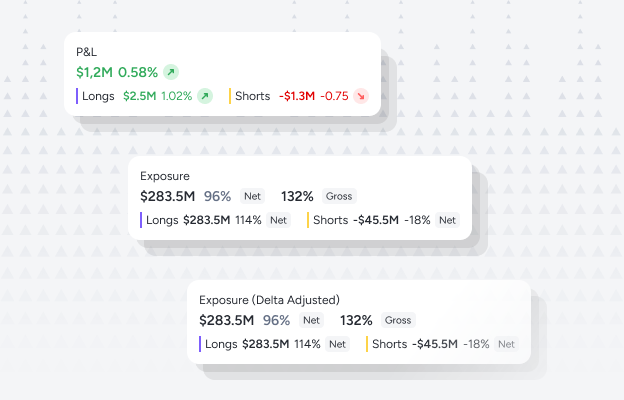
Task: Click the 132% value in the Exposure card
Action: pyautogui.click(x=297, y=196)
